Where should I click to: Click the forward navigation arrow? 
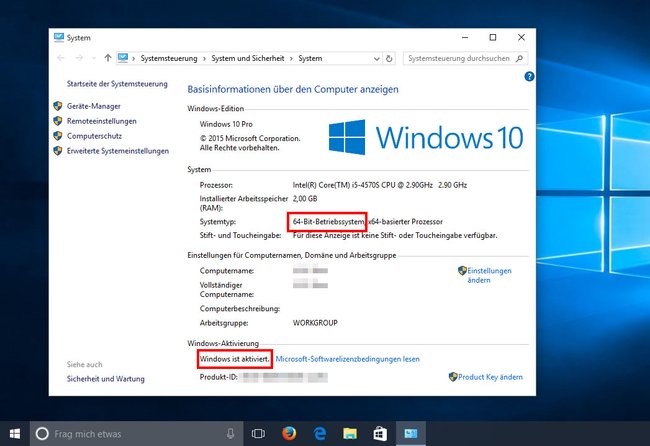[79, 58]
